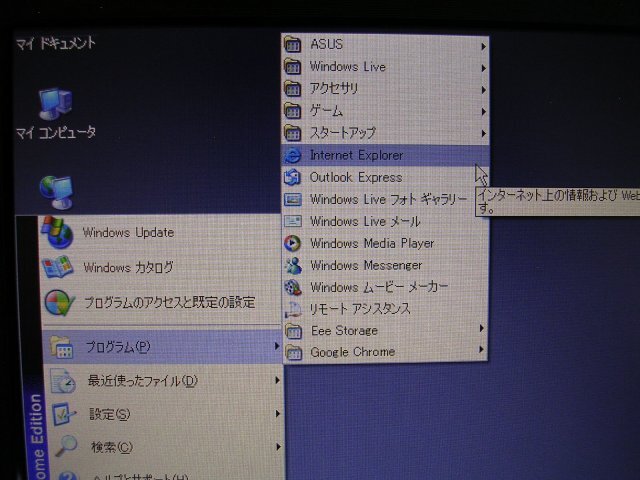Choose Windows Messenger menu entry

coord(385,266)
